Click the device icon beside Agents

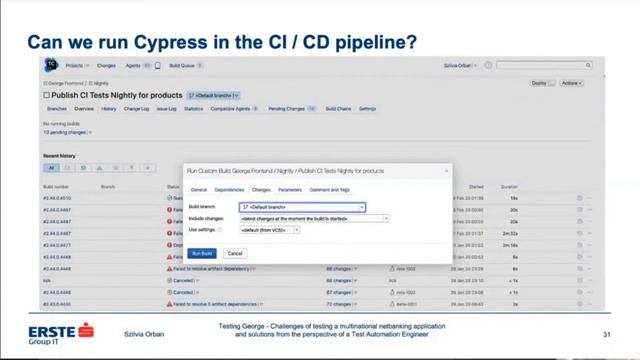coord(158,66)
